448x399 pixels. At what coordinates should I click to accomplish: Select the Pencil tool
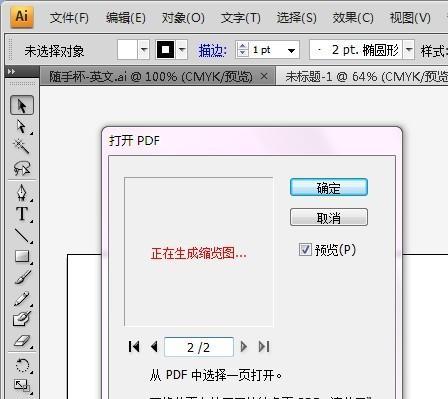point(22,299)
